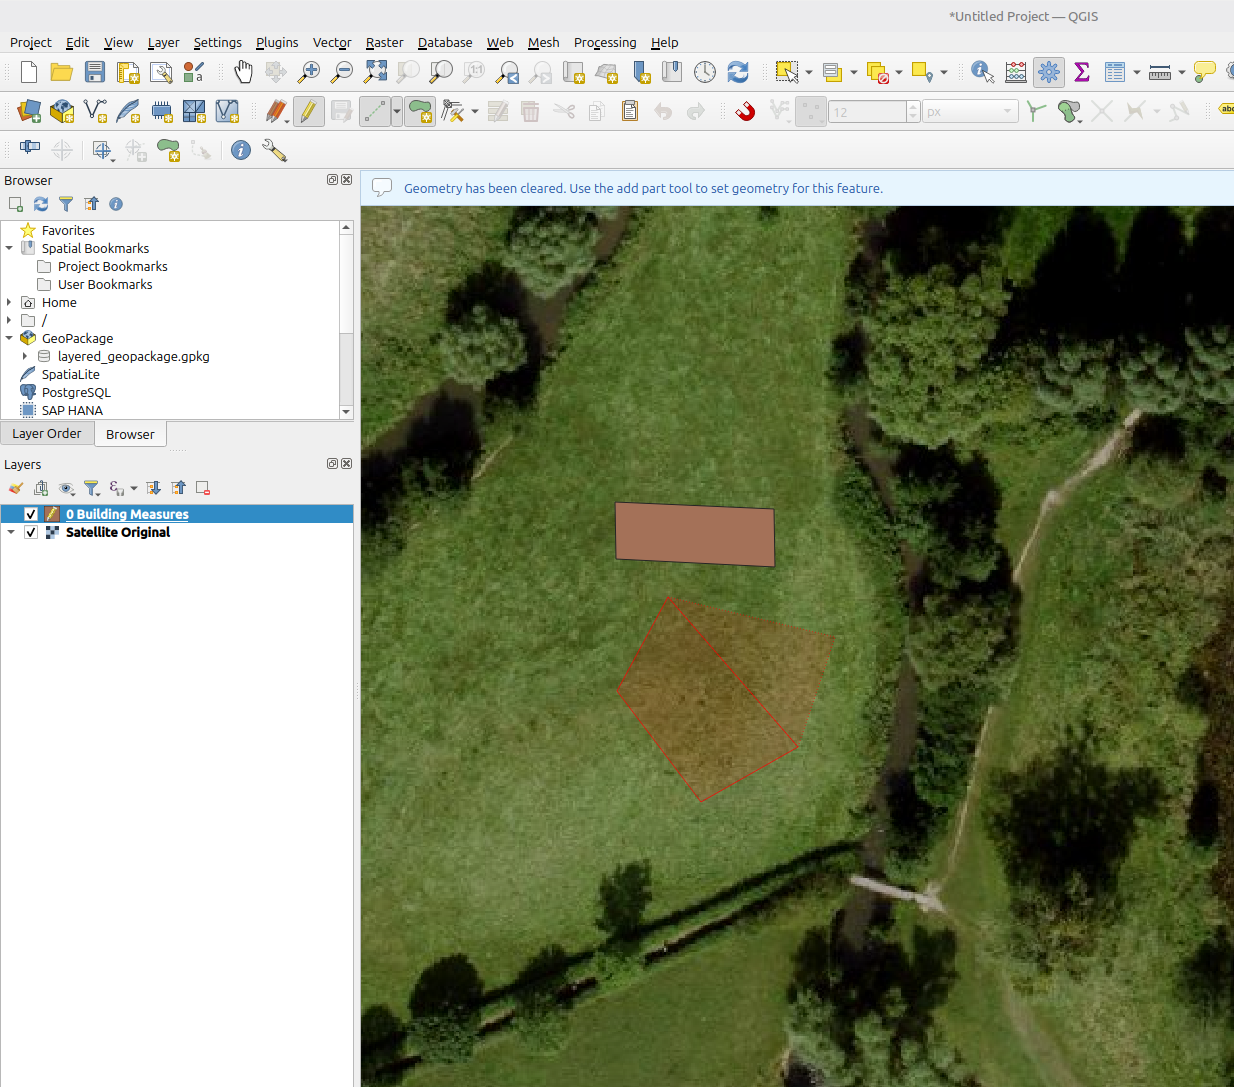Activate the Zoom In tool
This screenshot has height=1087, width=1234.
tap(308, 72)
